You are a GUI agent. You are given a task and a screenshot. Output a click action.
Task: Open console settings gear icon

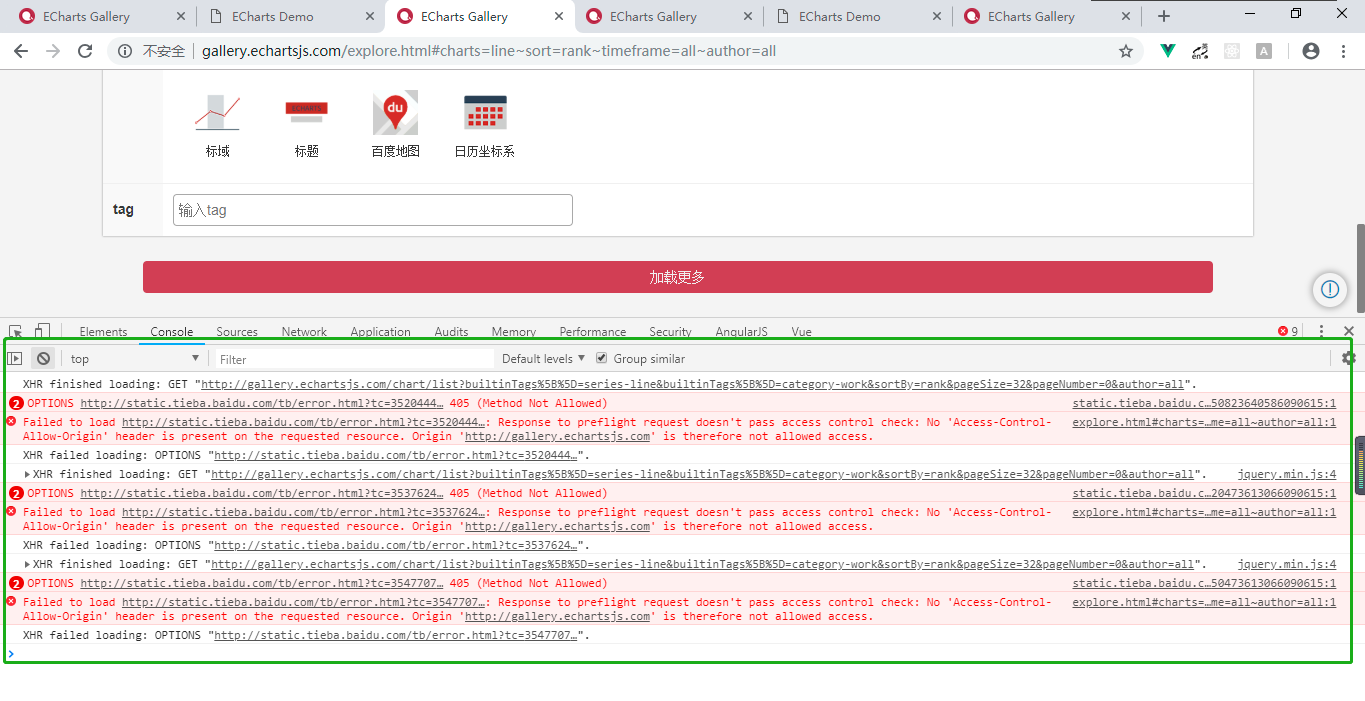[x=1349, y=358]
